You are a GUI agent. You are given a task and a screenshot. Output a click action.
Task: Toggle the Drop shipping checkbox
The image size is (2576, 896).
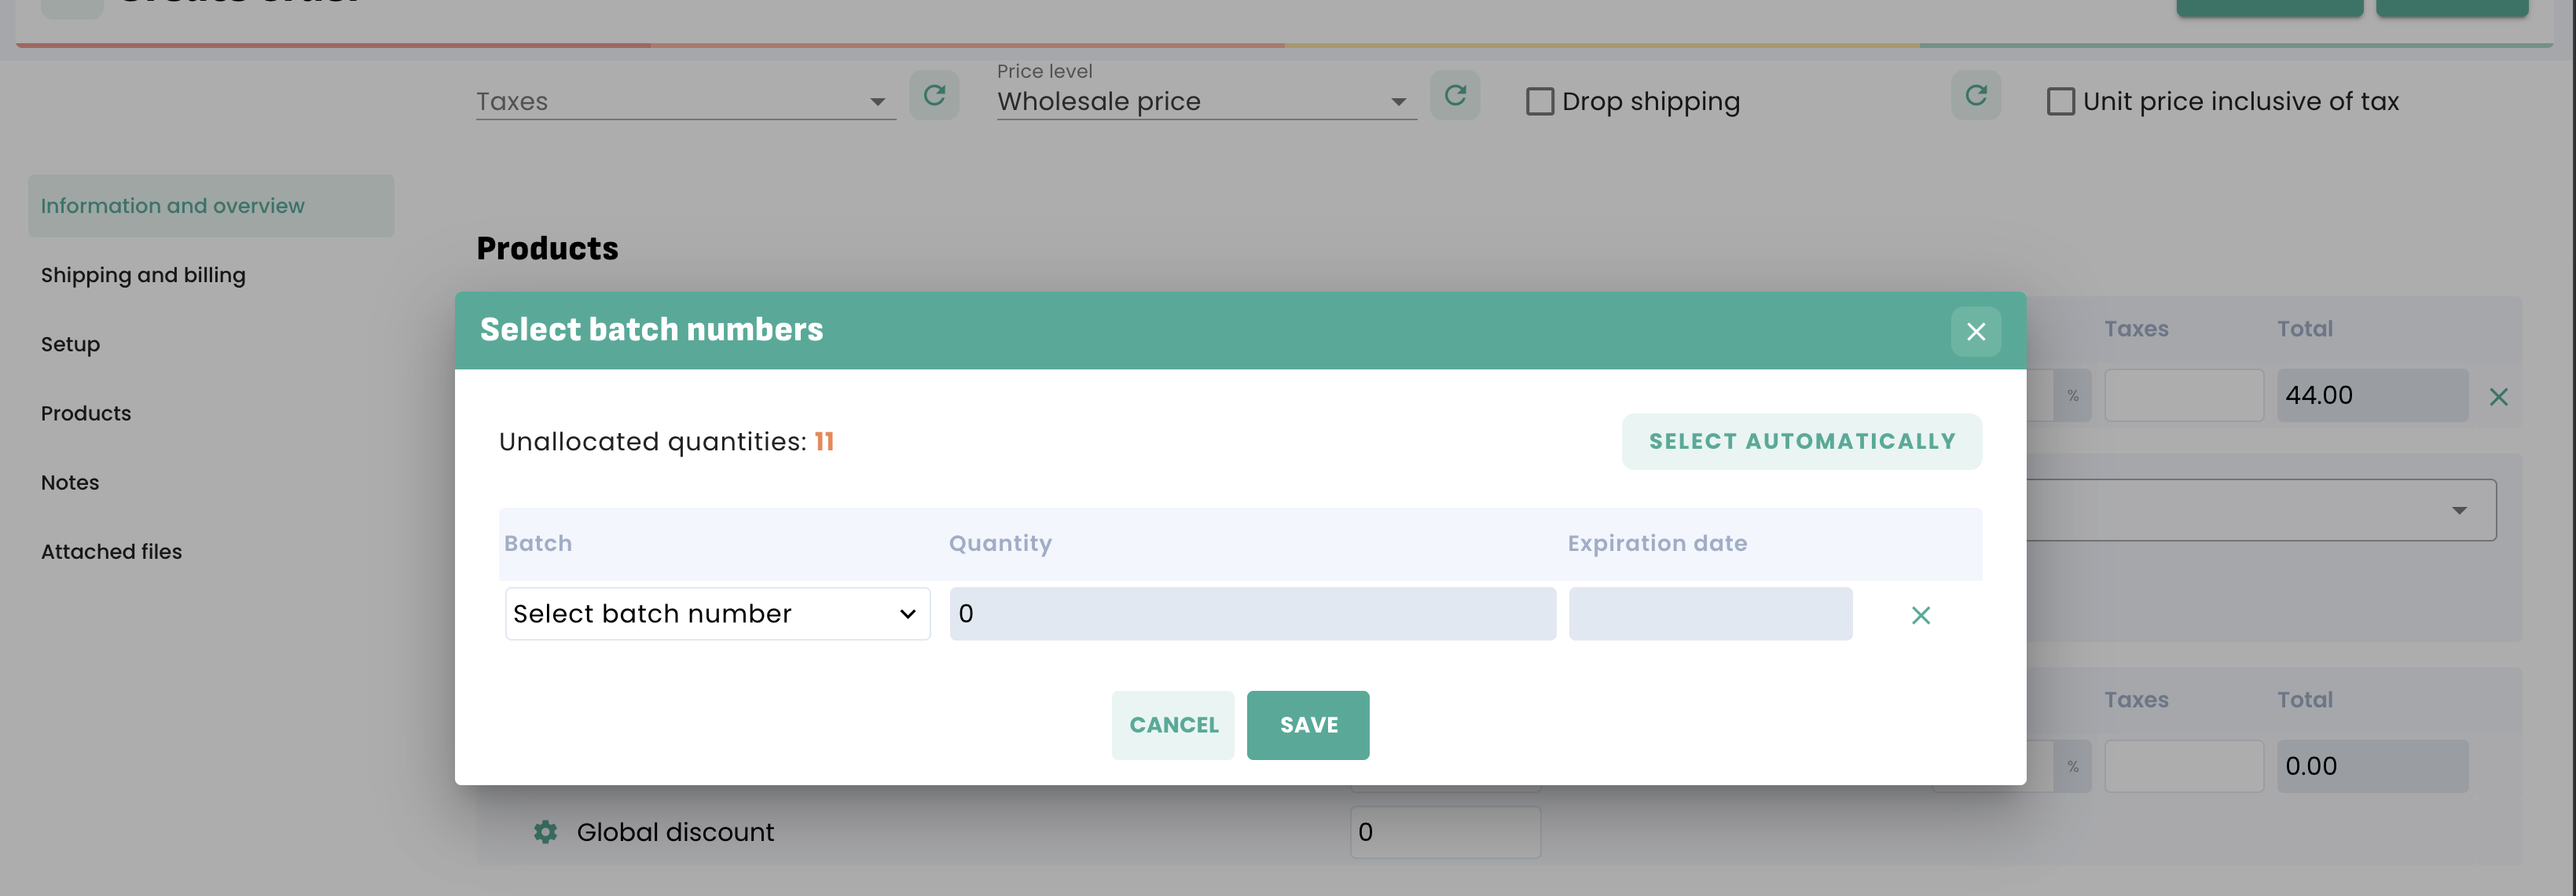(x=1540, y=102)
